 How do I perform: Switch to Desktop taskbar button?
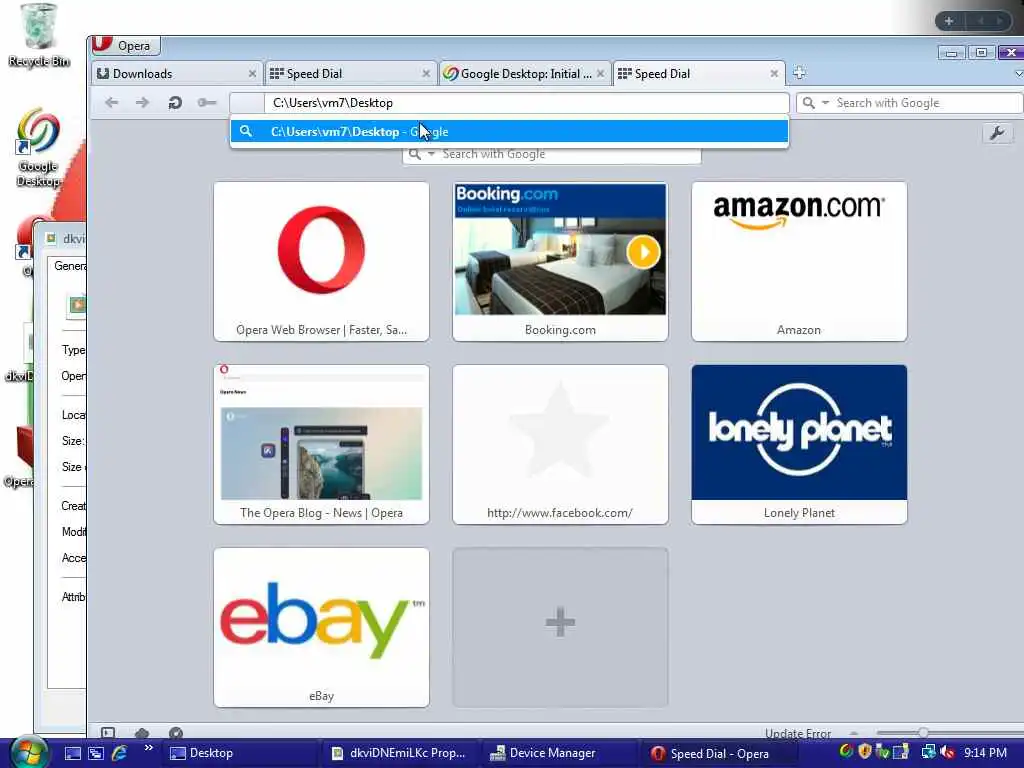point(240,753)
